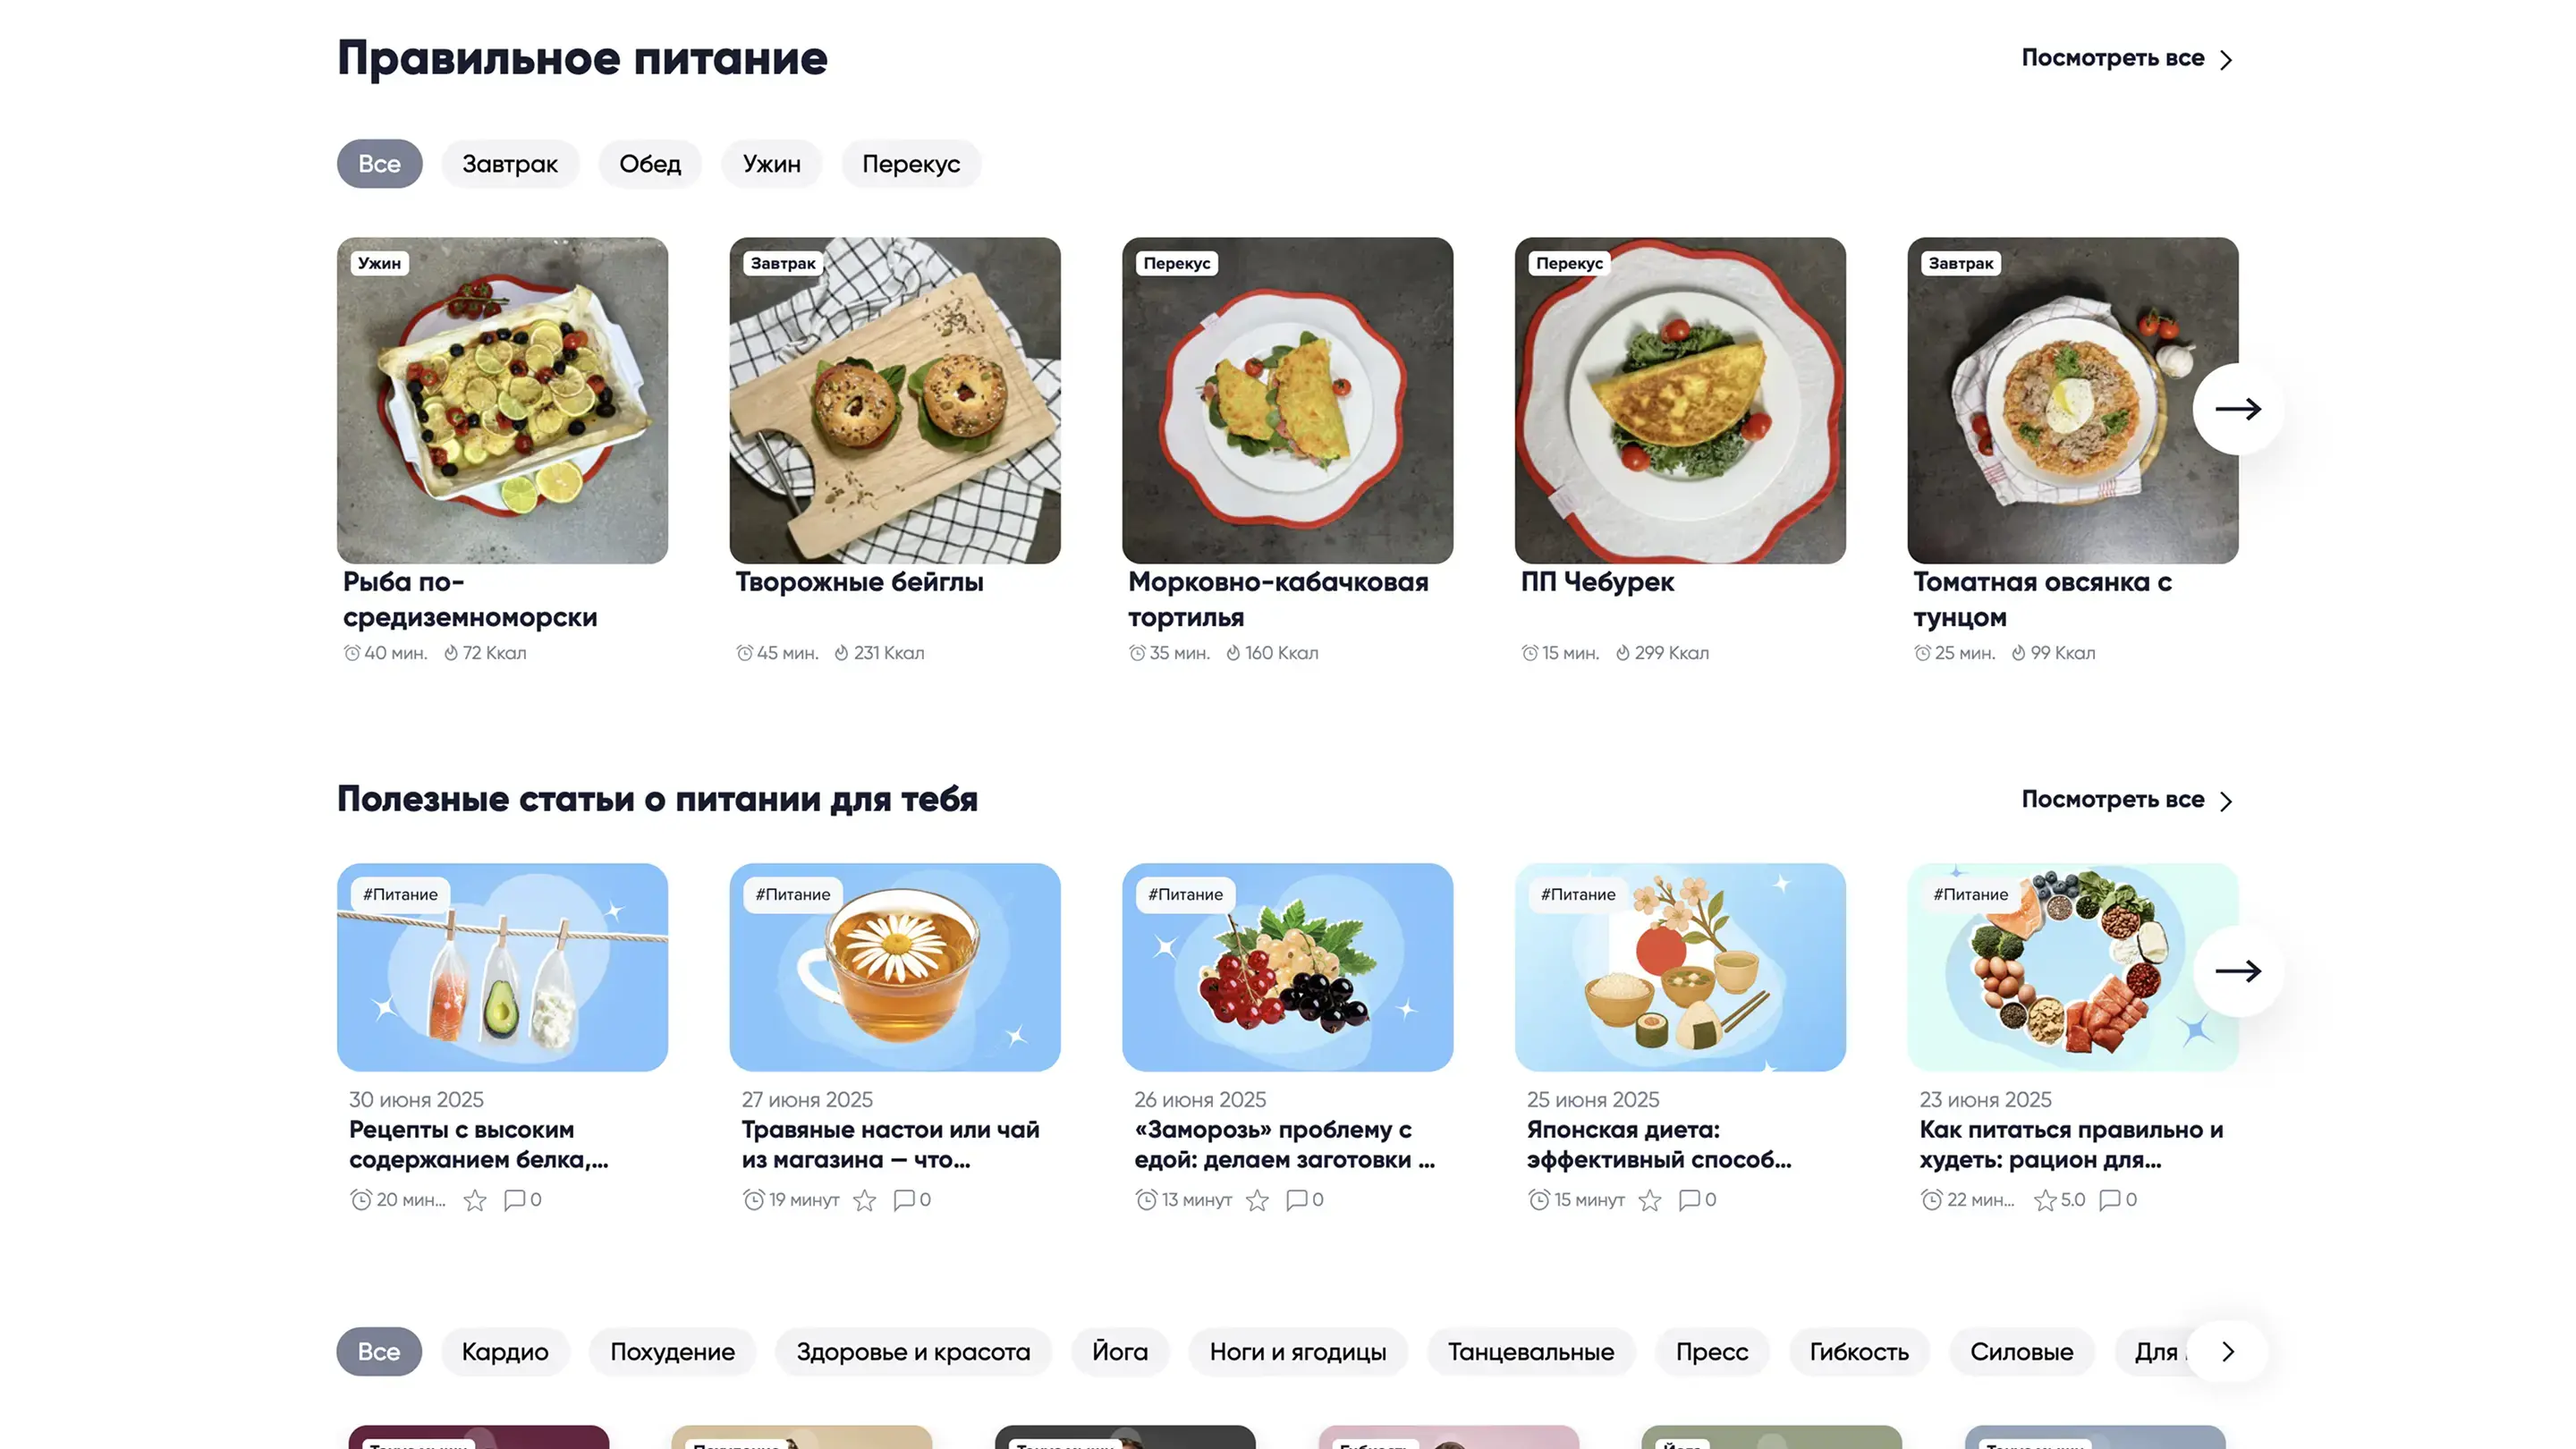Screen dimensions: 2576x1449
Task: Open article Японская диета: эффективный способ
Action: [x=1659, y=1145]
